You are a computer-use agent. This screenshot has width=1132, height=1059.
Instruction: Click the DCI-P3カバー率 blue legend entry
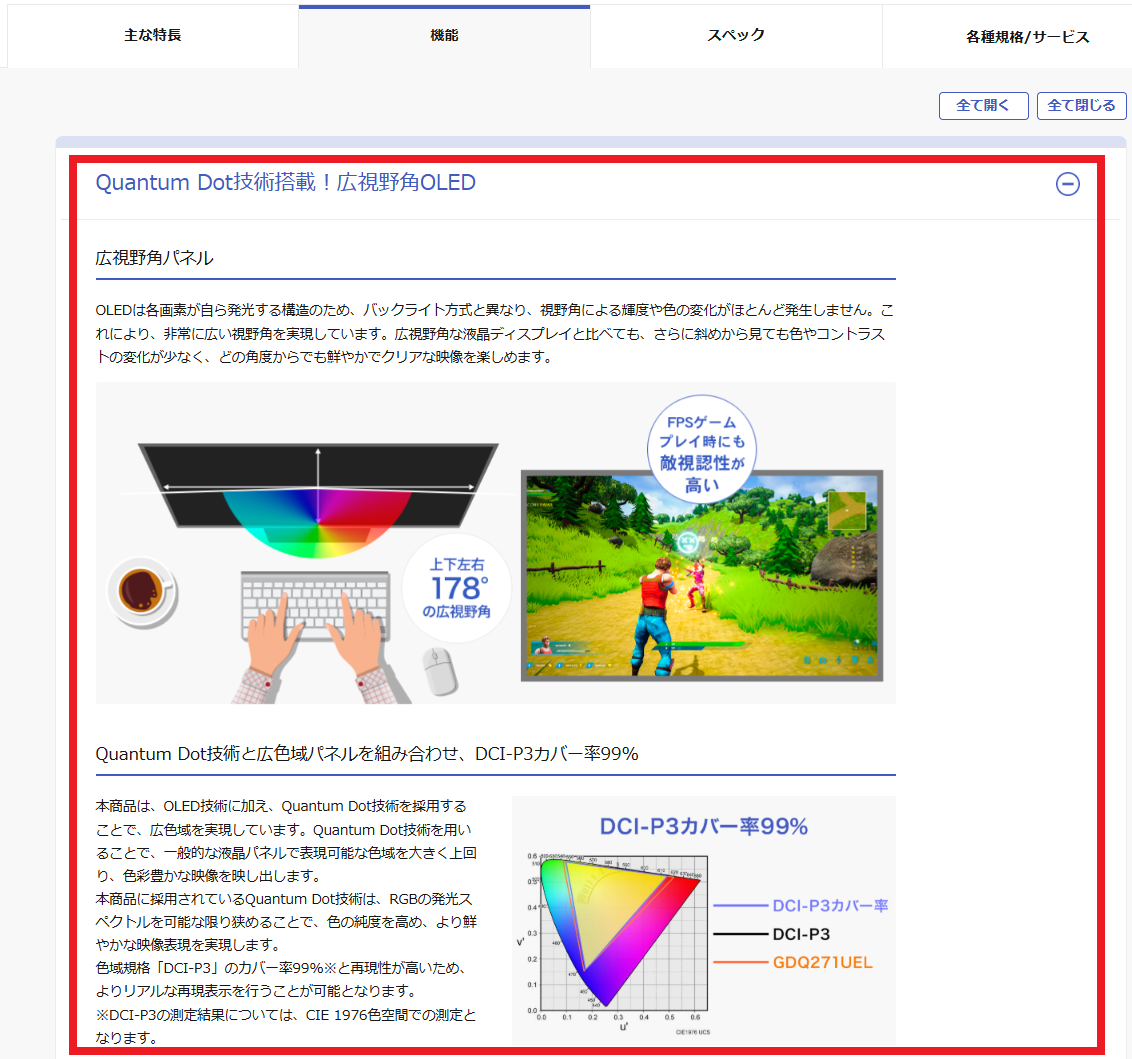tap(829, 905)
